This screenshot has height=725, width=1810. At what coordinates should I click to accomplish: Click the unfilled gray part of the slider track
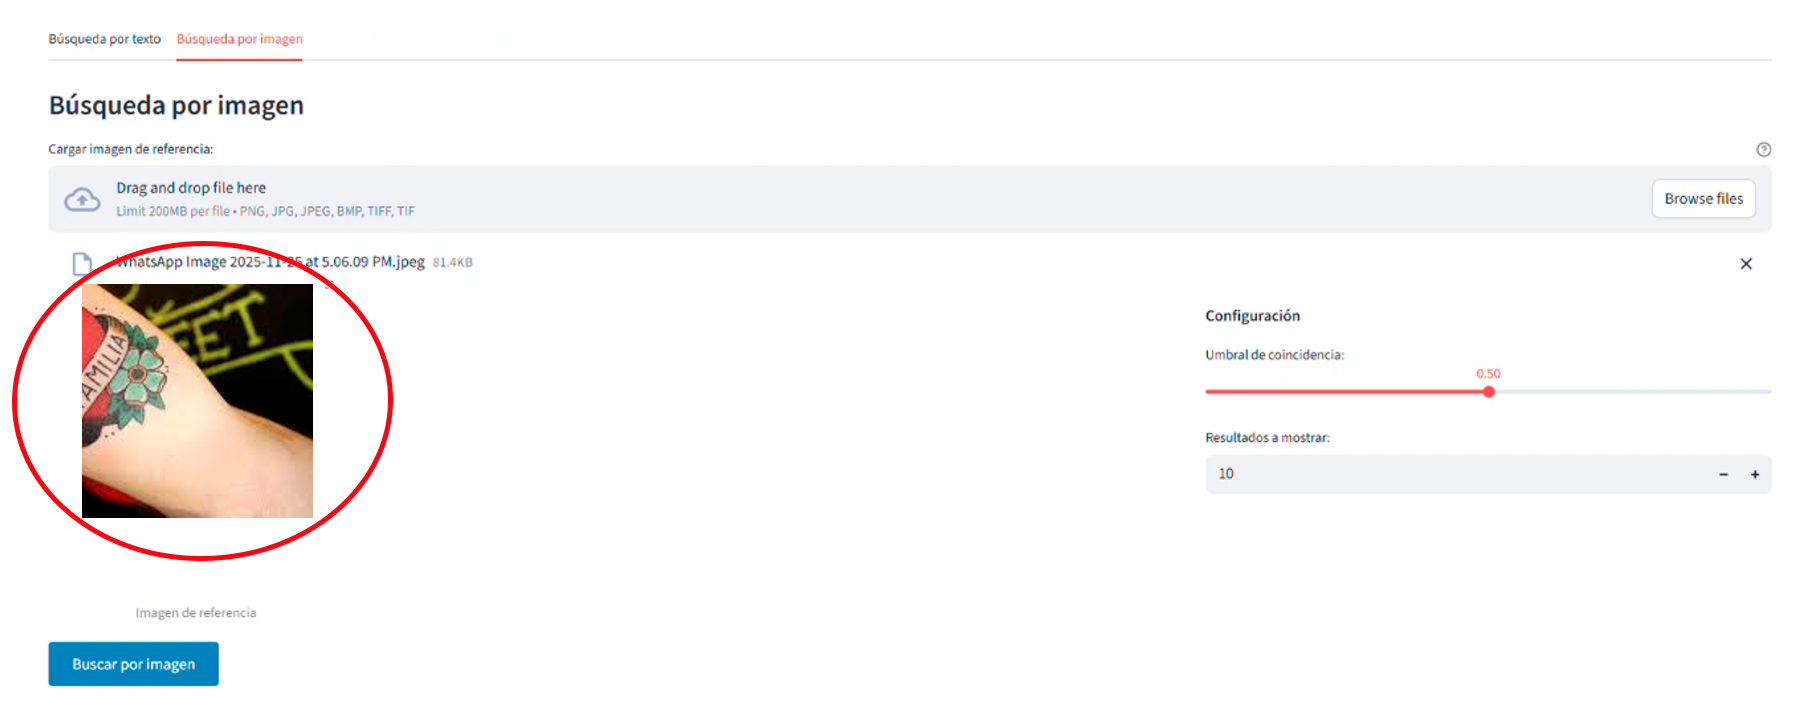click(x=1630, y=392)
